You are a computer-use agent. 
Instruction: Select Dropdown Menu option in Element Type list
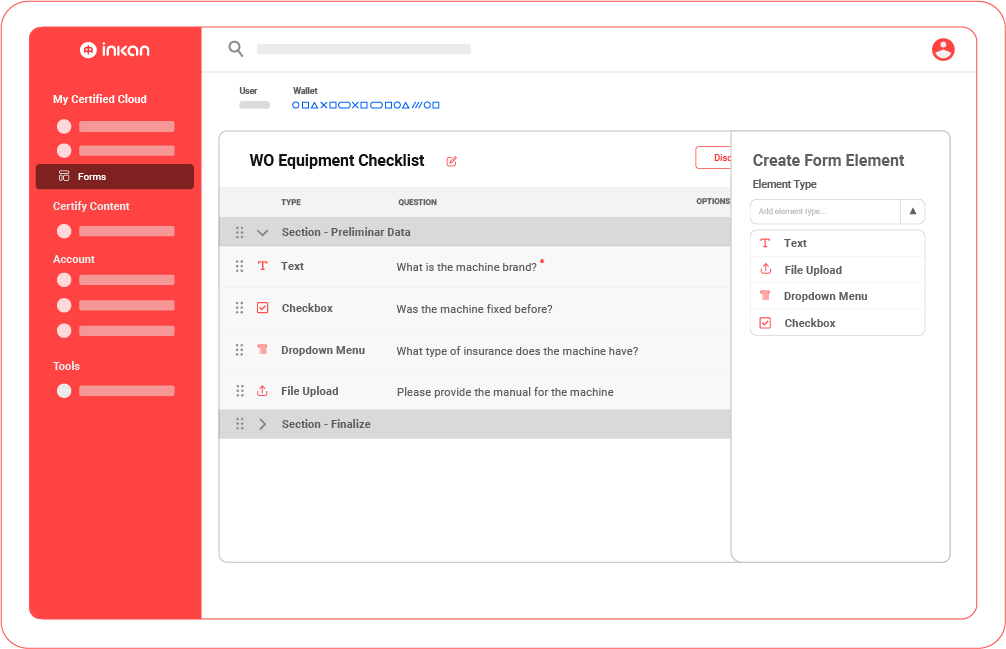coord(837,296)
